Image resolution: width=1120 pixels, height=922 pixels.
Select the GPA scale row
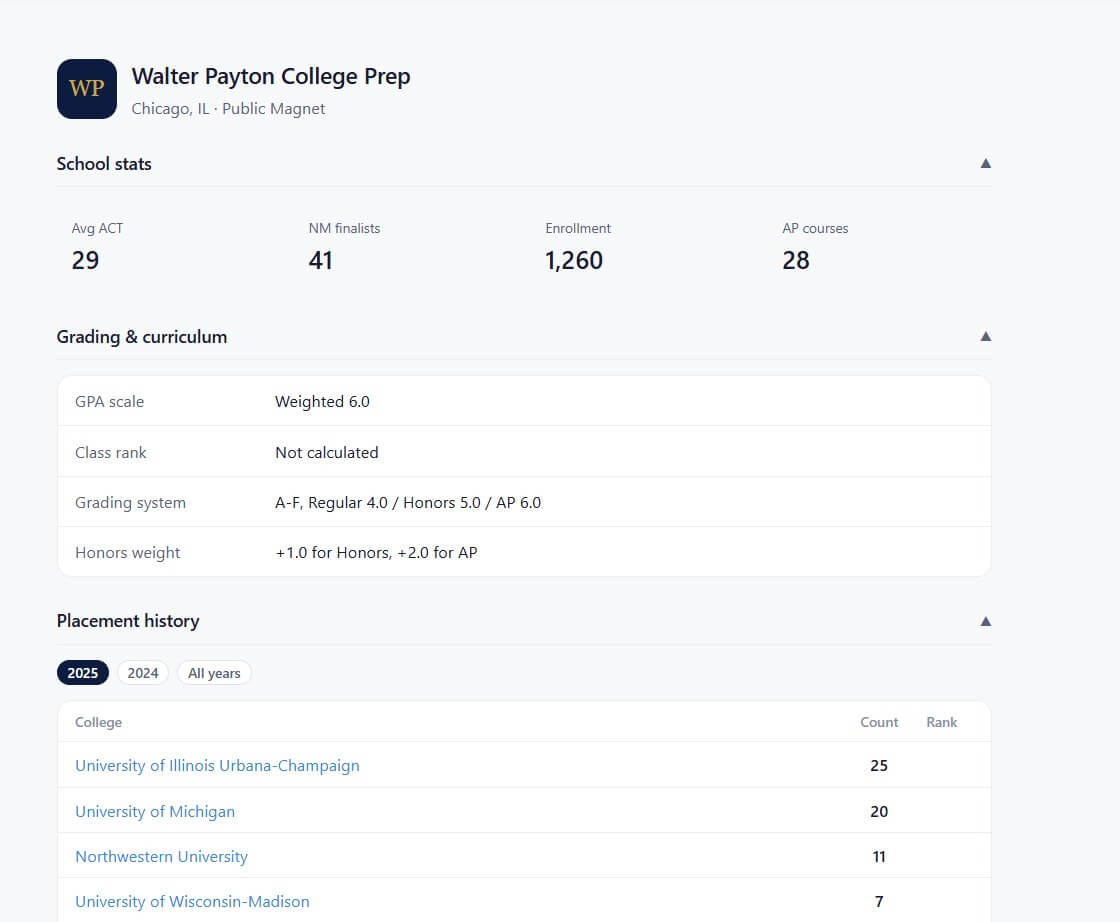pos(524,402)
